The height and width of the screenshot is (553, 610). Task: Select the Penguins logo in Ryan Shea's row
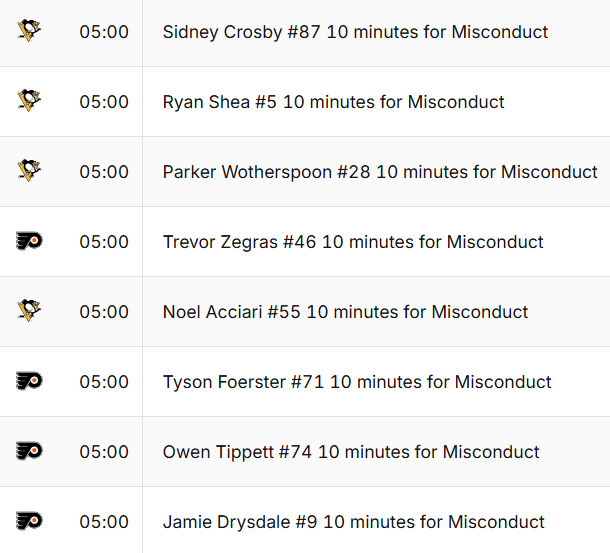[x=29, y=101]
